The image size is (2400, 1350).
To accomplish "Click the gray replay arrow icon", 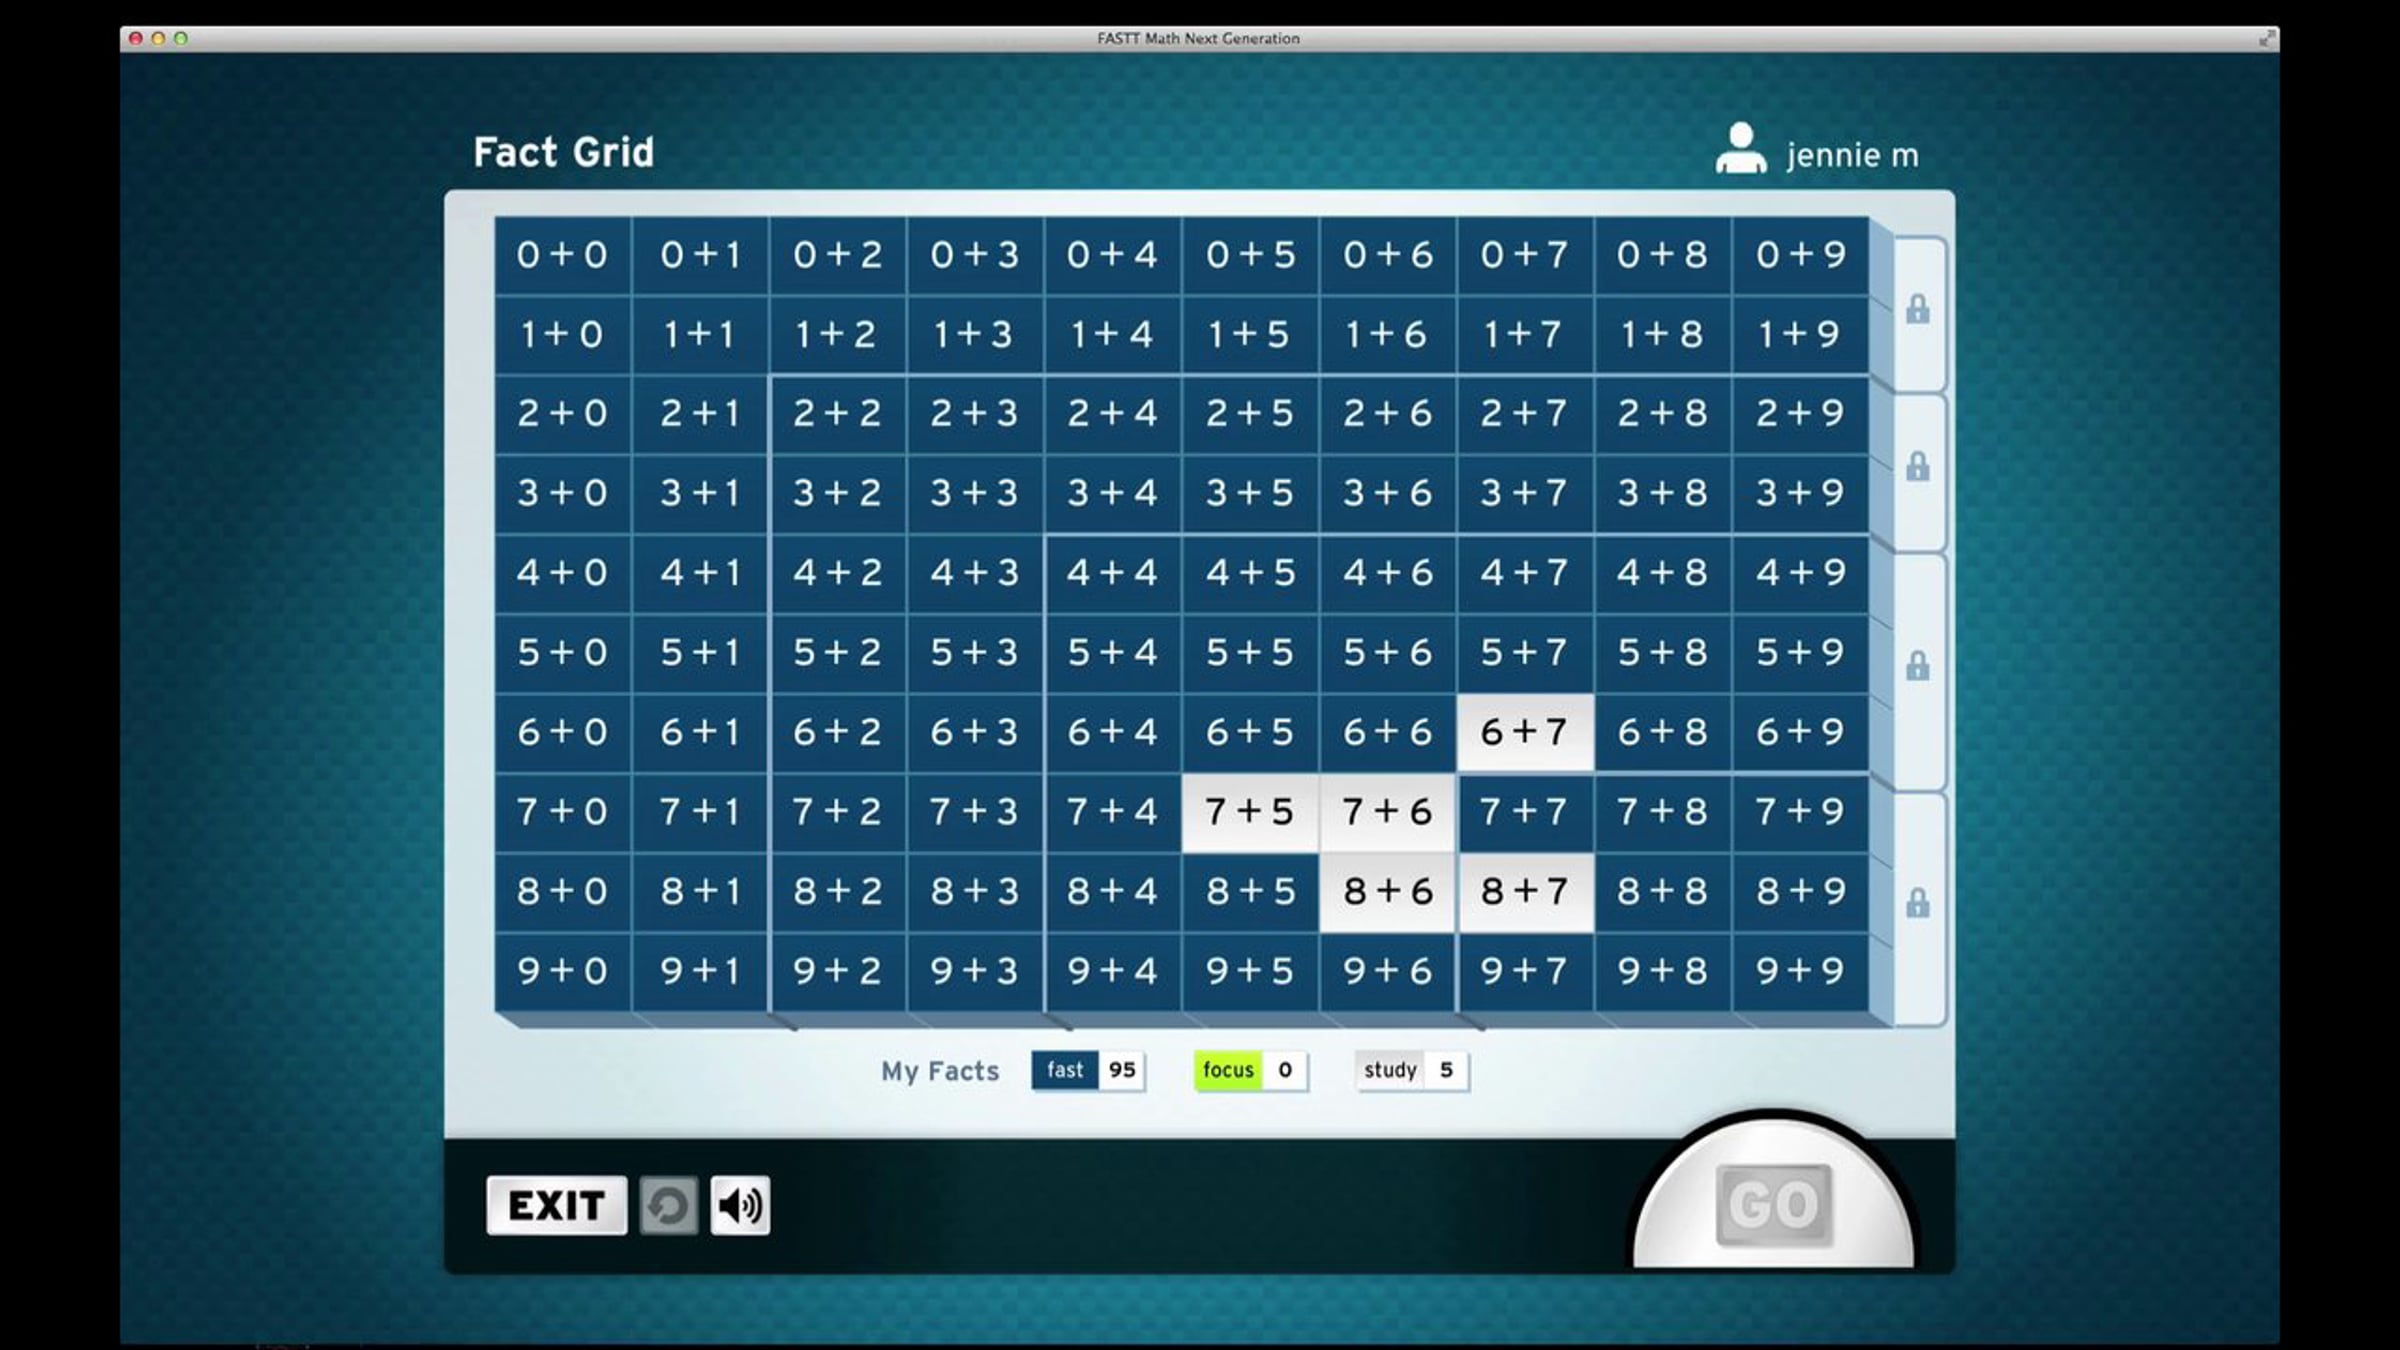I will pos(668,1205).
